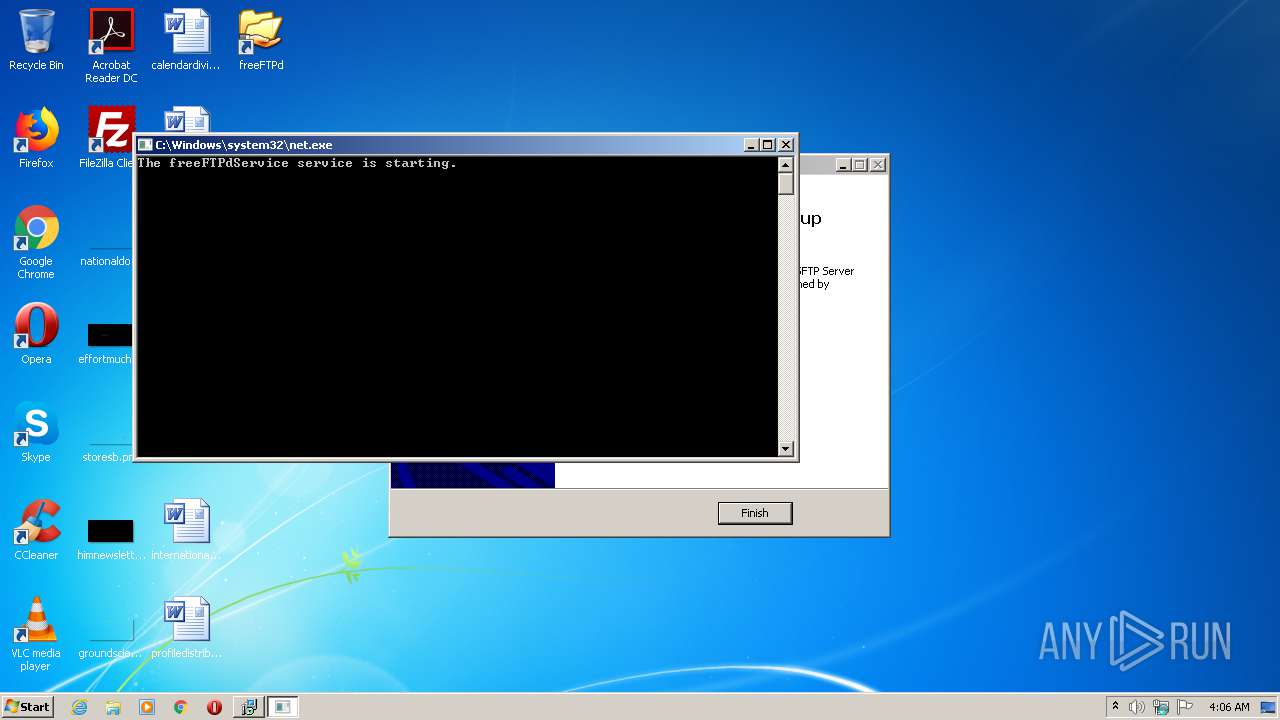The width and height of the screenshot is (1280, 720).
Task: Launch VLC media player desktop shortcut
Action: (36, 634)
